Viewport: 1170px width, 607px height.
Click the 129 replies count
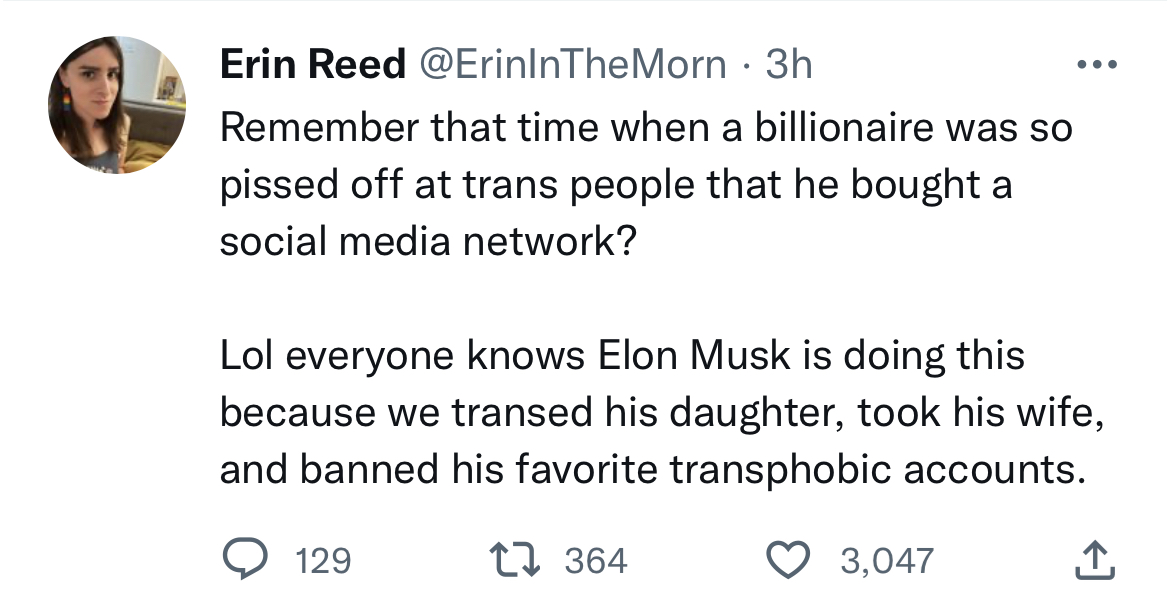click(324, 560)
